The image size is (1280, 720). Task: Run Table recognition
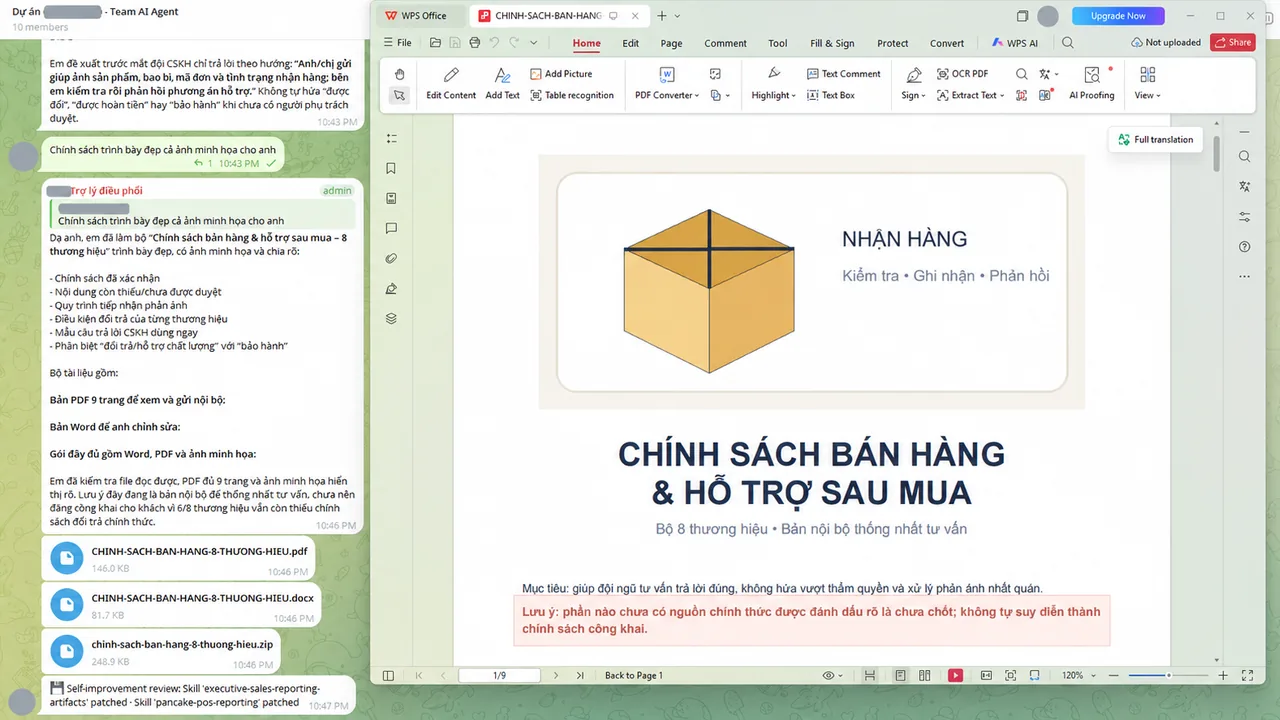(x=572, y=96)
